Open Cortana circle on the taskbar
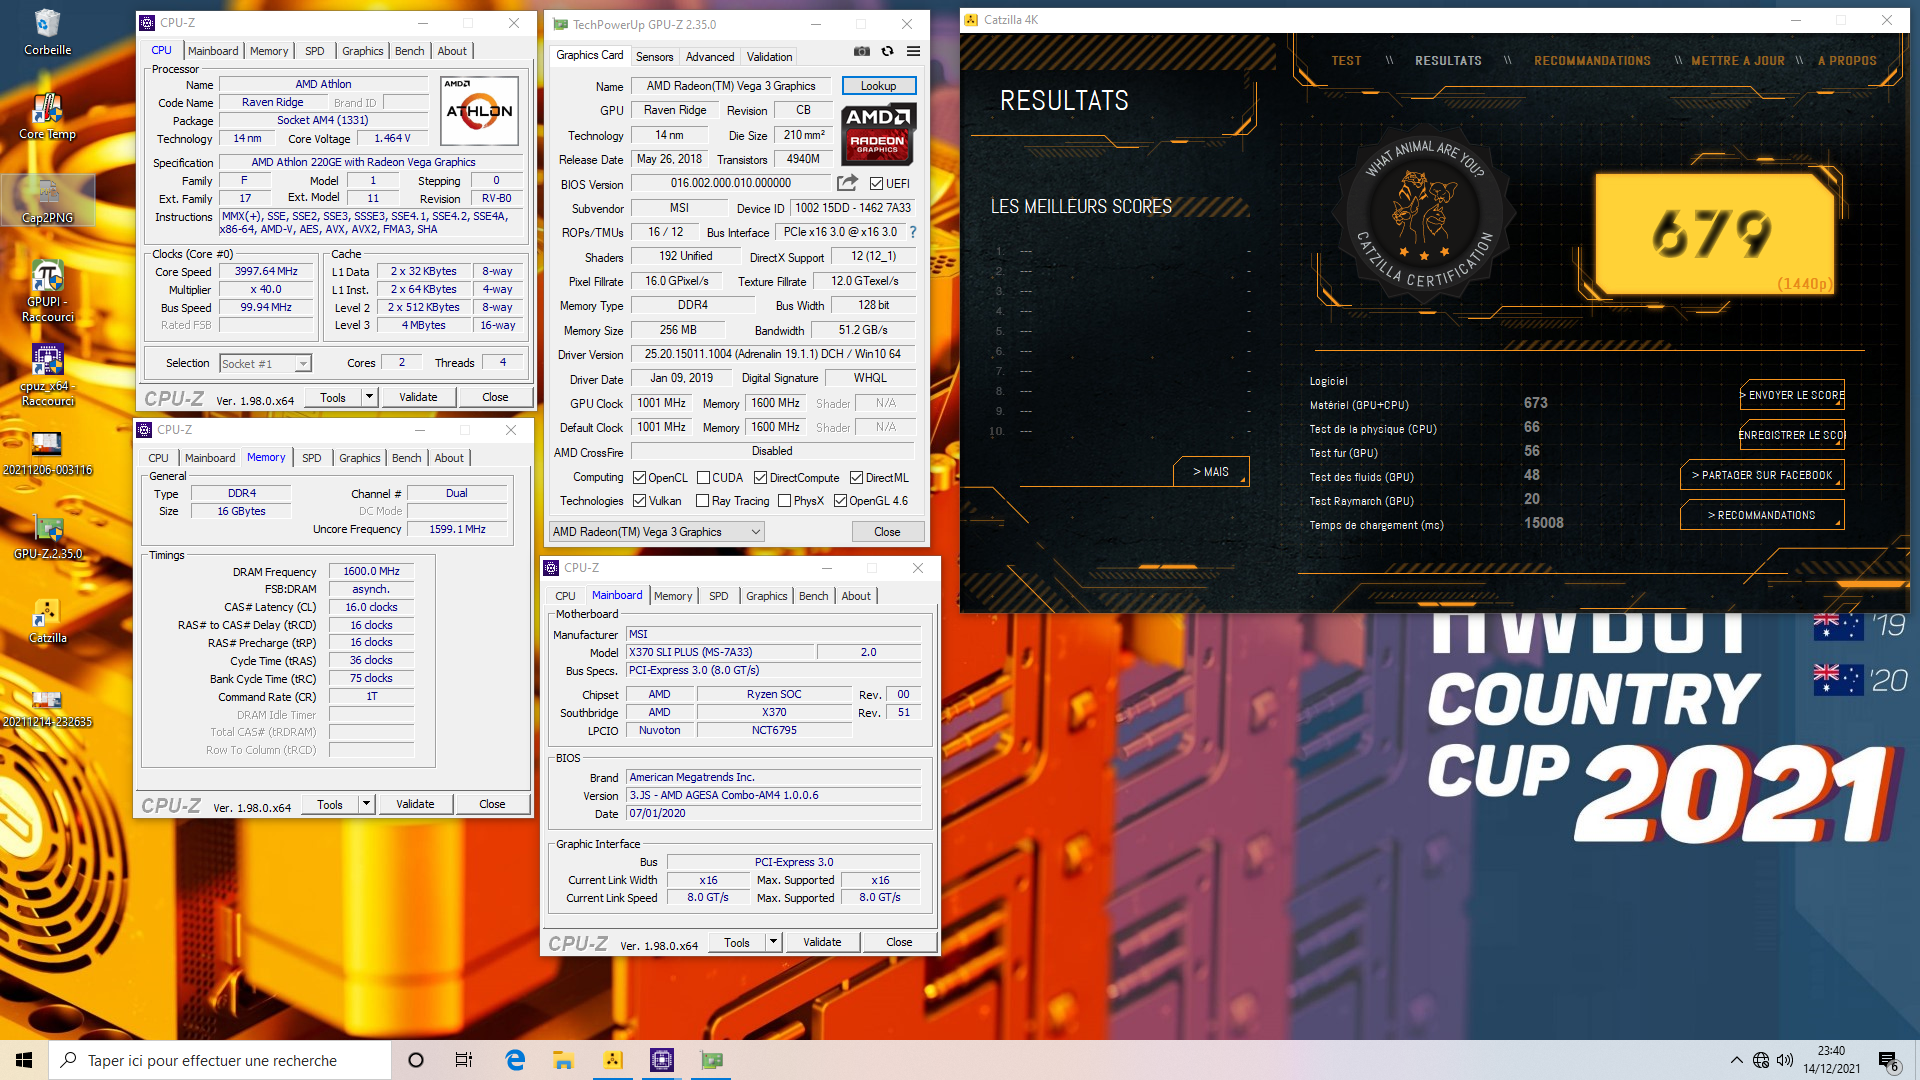 coord(416,1060)
